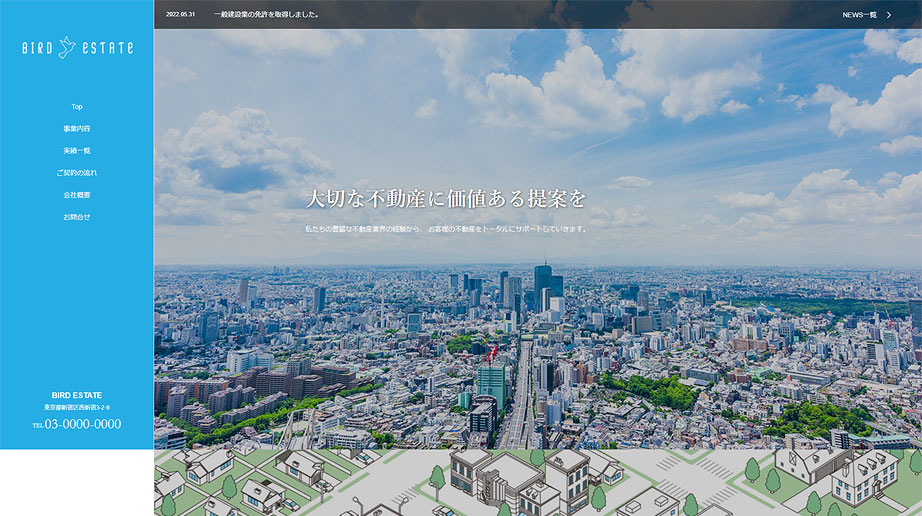This screenshot has height=516, width=922.
Task: Select 実績一覧 in the sidebar
Action: (77, 151)
